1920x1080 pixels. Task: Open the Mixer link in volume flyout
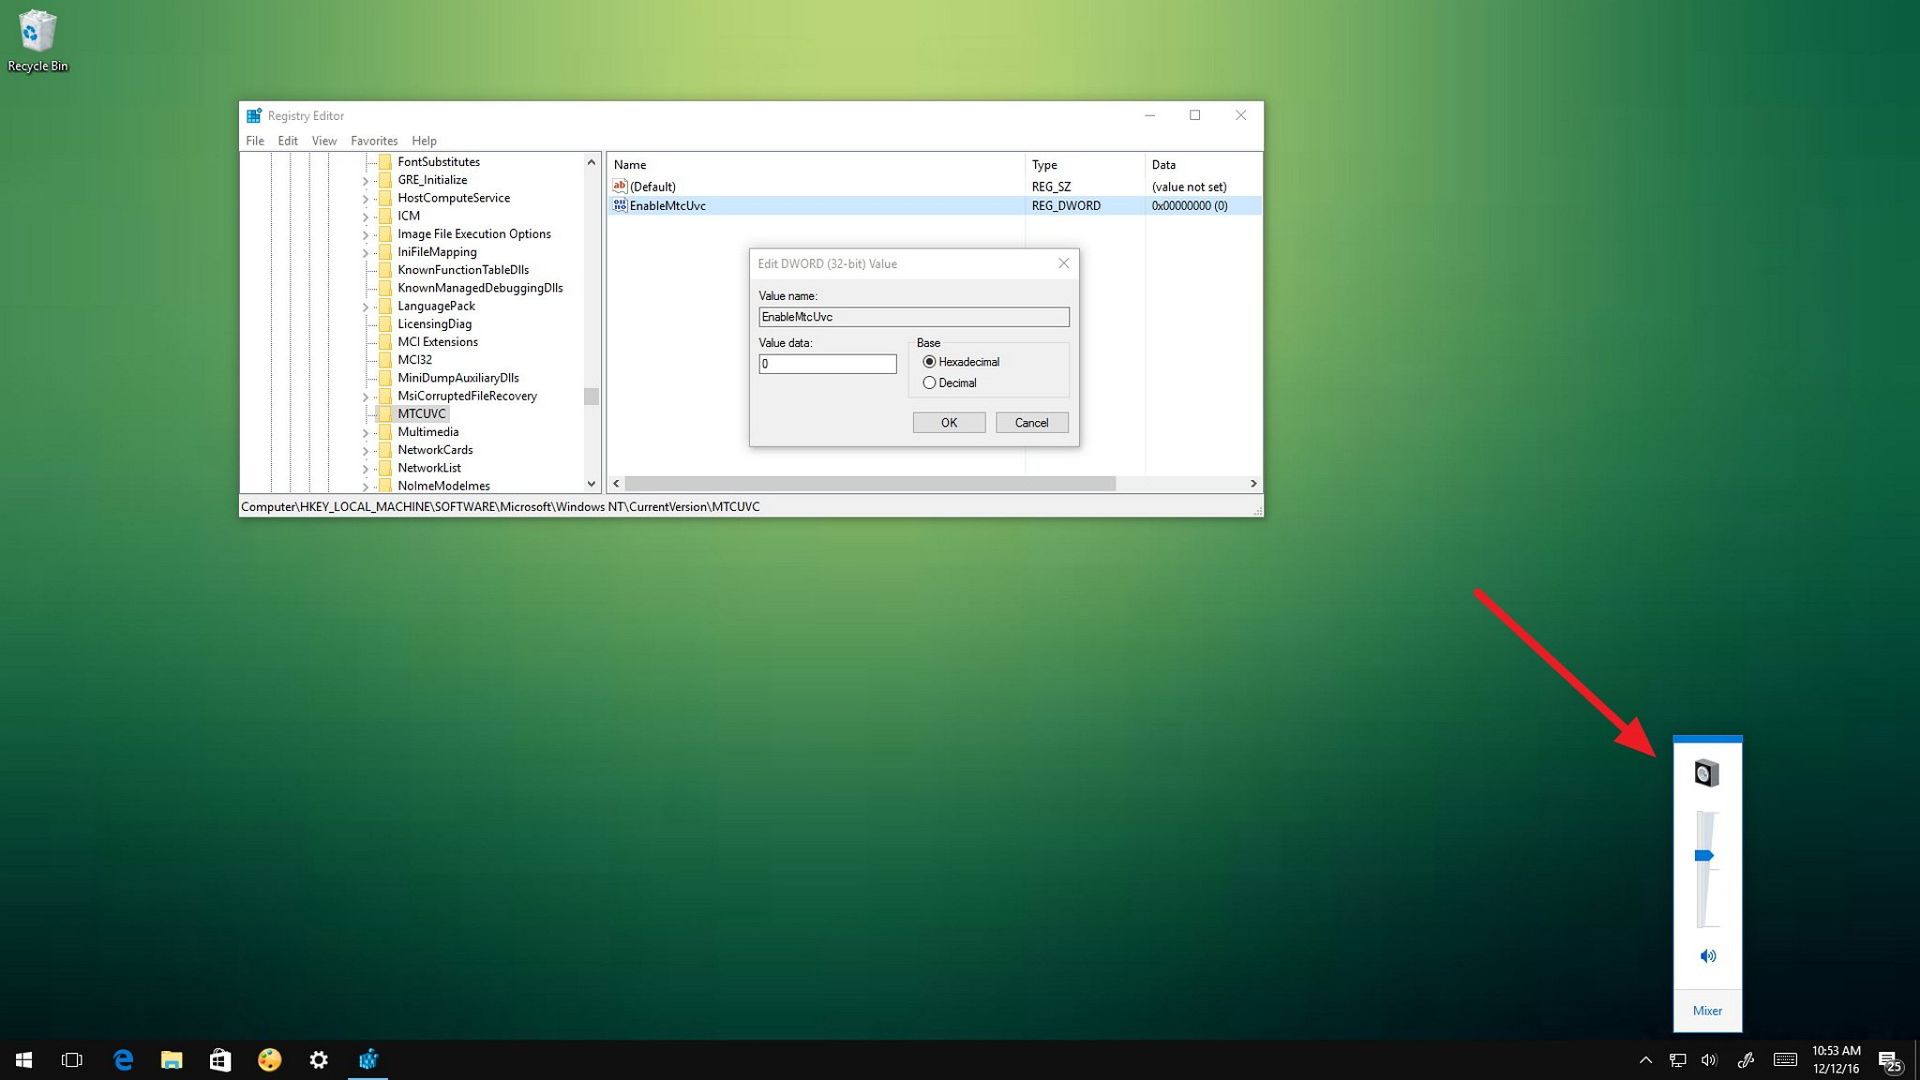pyautogui.click(x=1707, y=1011)
